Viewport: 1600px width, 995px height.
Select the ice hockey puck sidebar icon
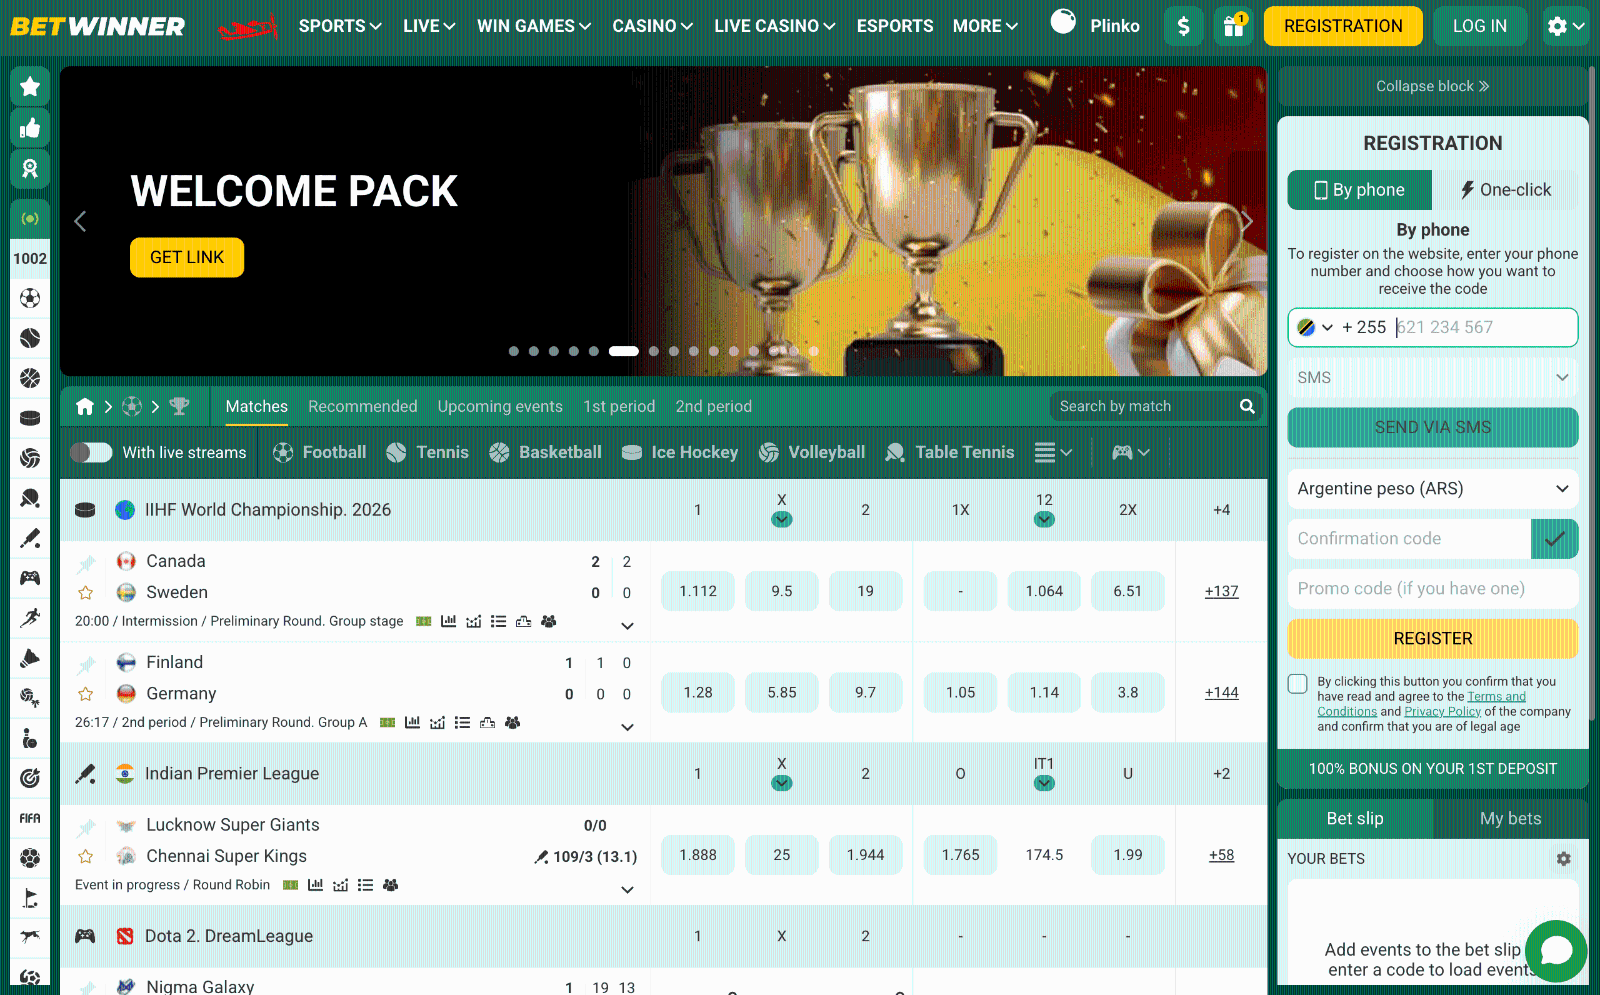pos(30,418)
